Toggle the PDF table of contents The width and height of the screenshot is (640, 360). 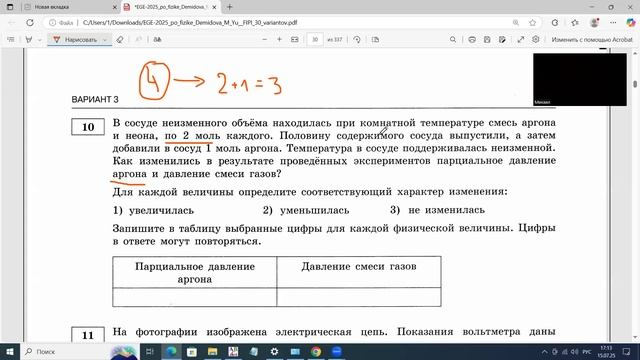11,40
